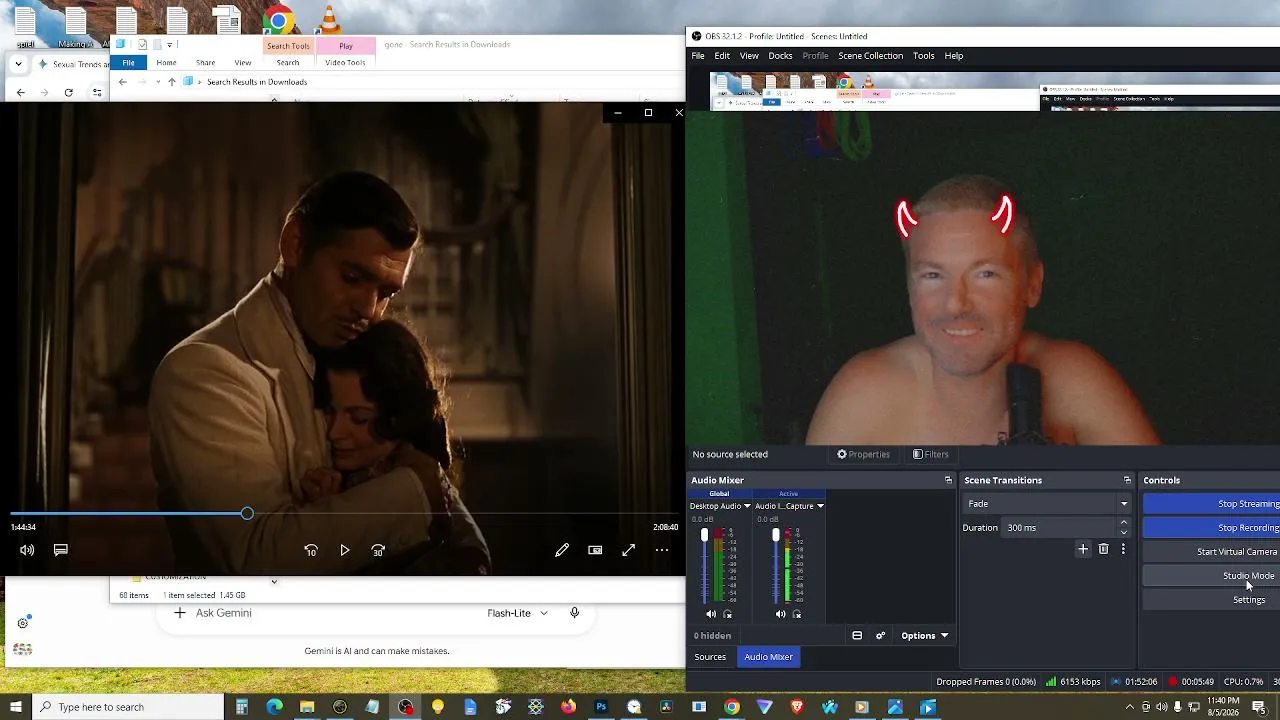Open the Options dropdown in Audio Mixer
This screenshot has height=720, width=1280.
(924, 636)
